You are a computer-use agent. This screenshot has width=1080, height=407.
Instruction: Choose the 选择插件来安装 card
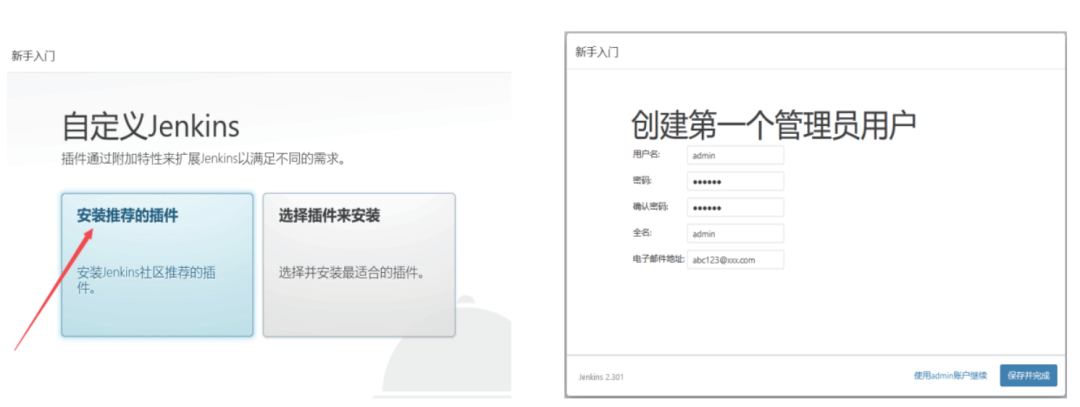click(359, 265)
